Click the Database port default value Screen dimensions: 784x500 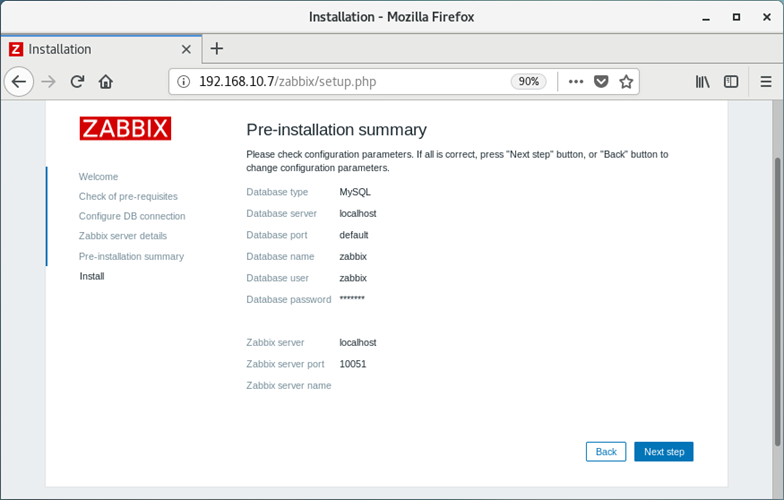[354, 235]
